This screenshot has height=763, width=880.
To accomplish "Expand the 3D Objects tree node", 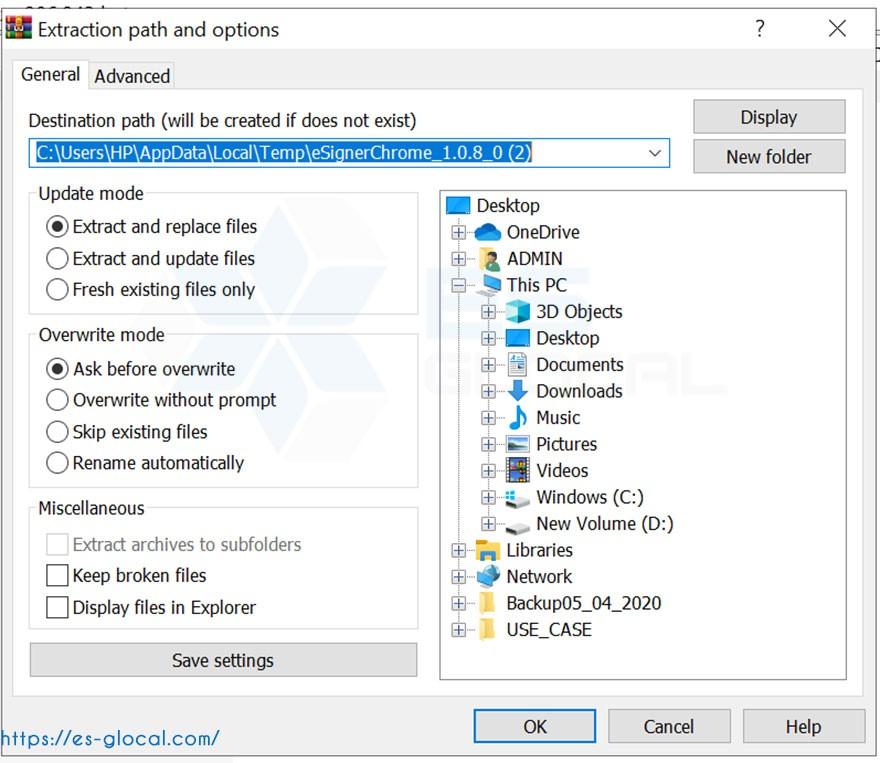I will click(x=488, y=312).
